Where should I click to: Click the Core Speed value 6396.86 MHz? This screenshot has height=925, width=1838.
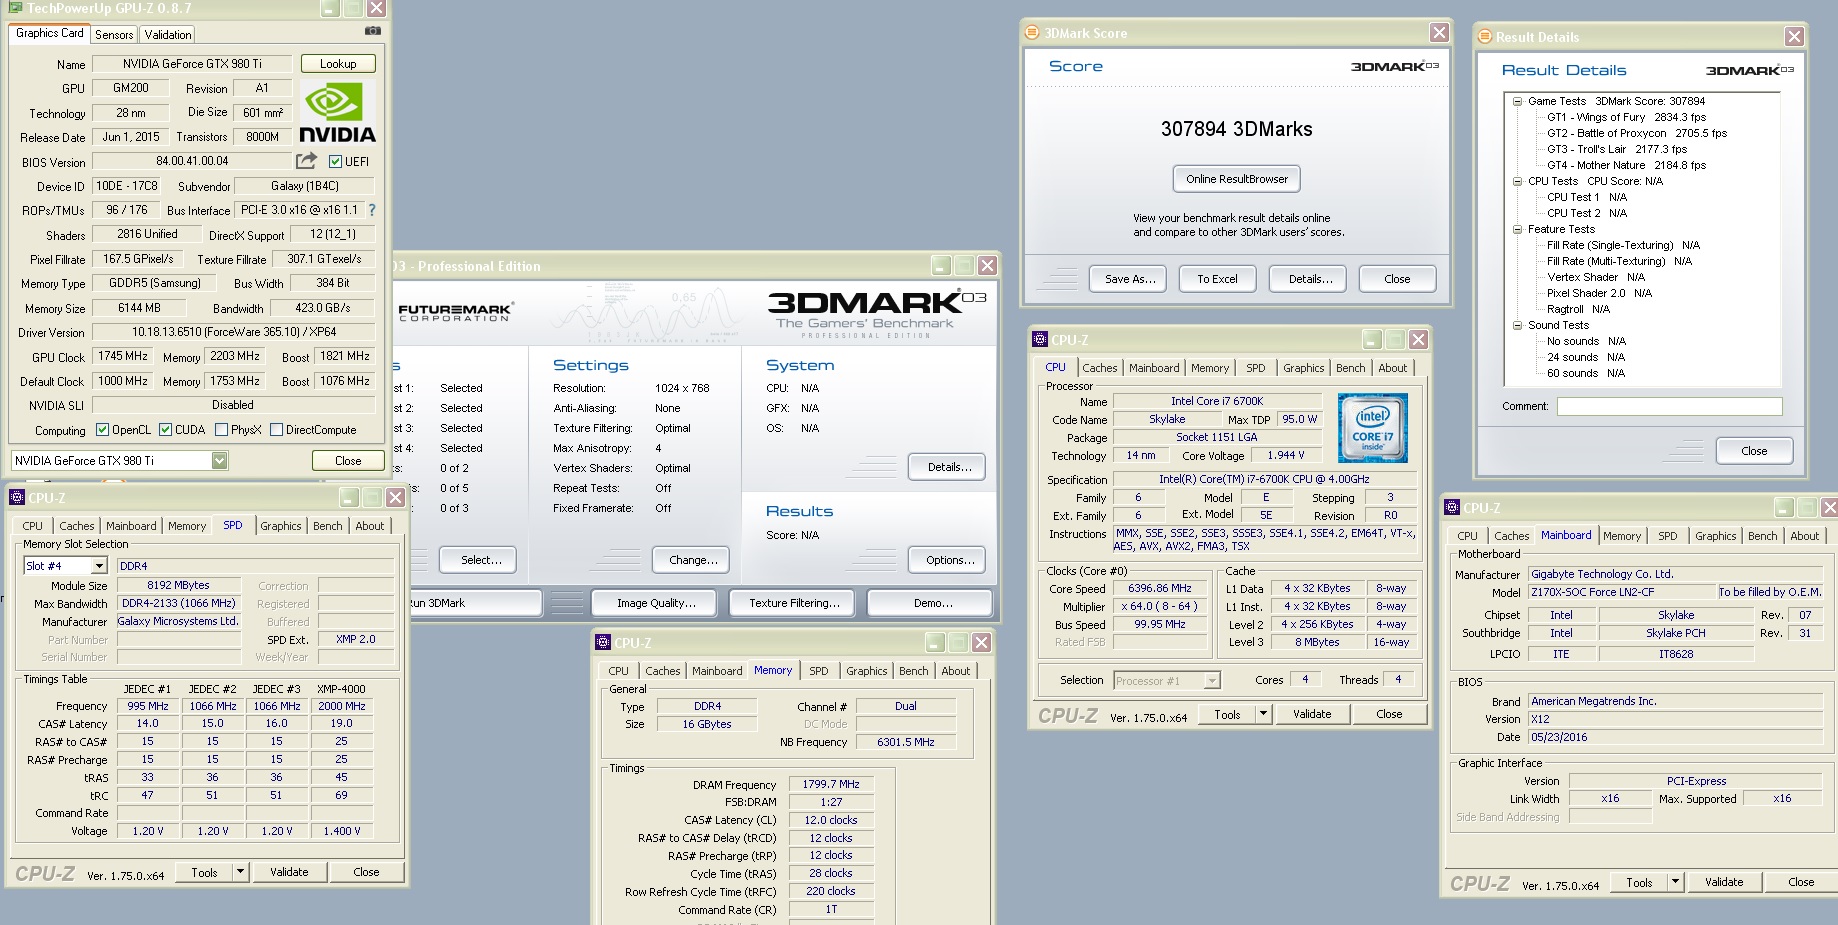coord(1159,588)
